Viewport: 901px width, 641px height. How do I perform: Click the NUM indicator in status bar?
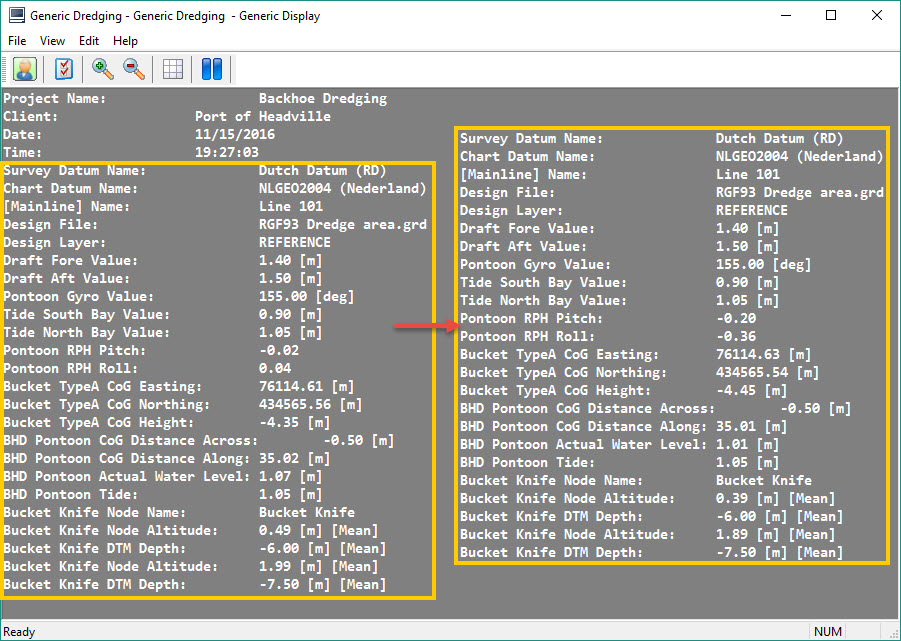click(x=828, y=632)
